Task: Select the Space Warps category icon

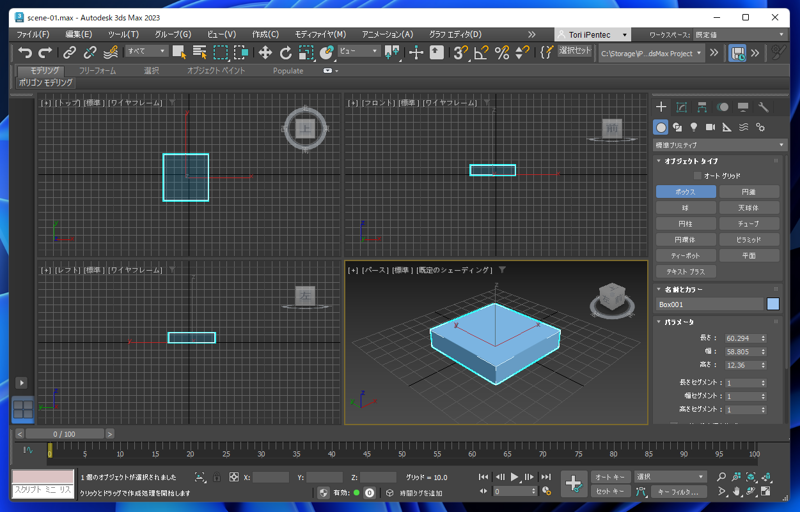Action: point(743,127)
